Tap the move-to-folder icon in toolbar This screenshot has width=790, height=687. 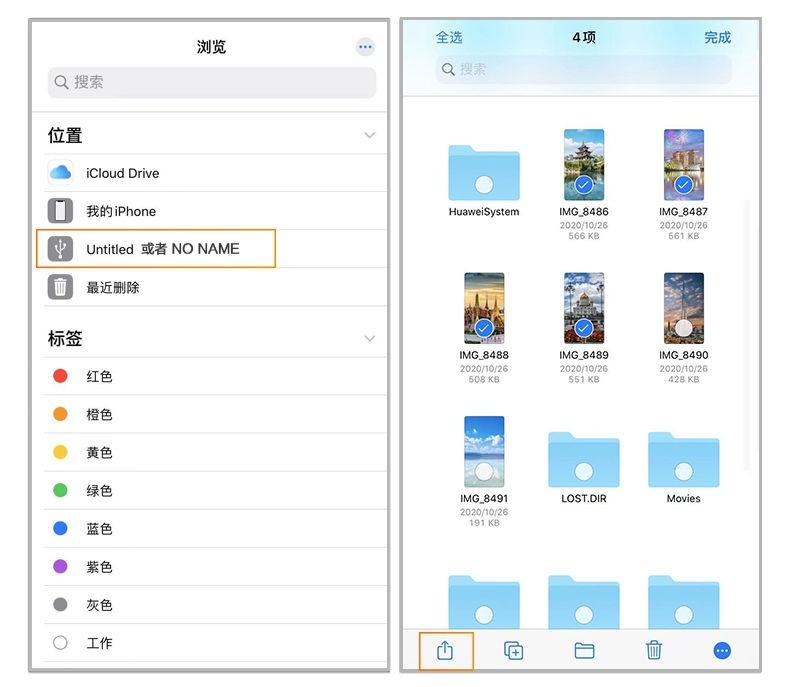pyautogui.click(x=584, y=651)
